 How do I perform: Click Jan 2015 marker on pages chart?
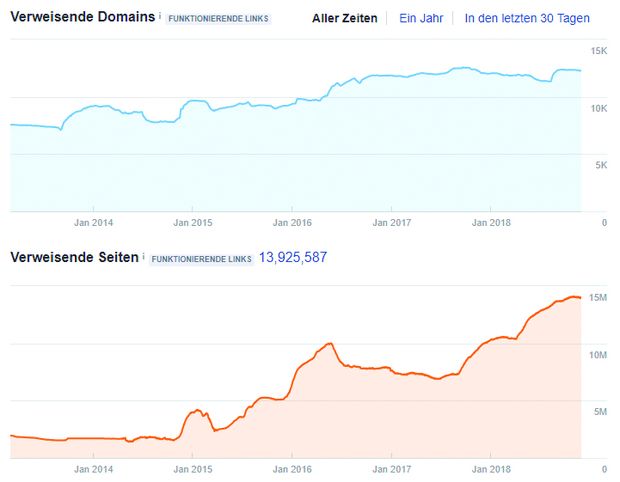tap(193, 469)
